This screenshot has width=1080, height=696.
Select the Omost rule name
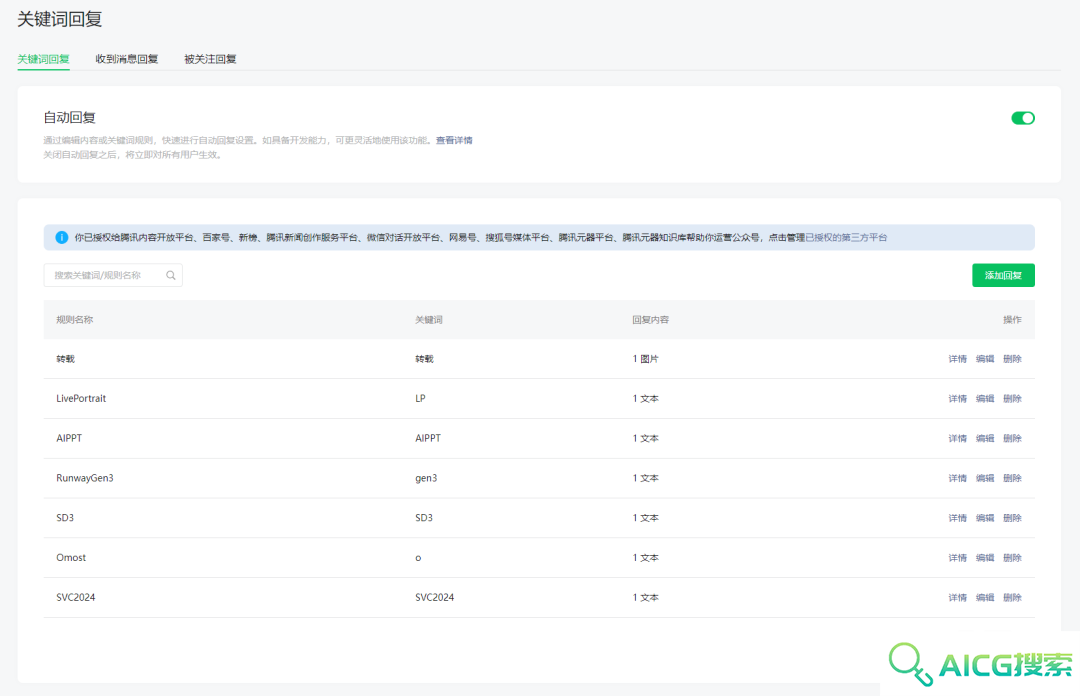click(71, 557)
